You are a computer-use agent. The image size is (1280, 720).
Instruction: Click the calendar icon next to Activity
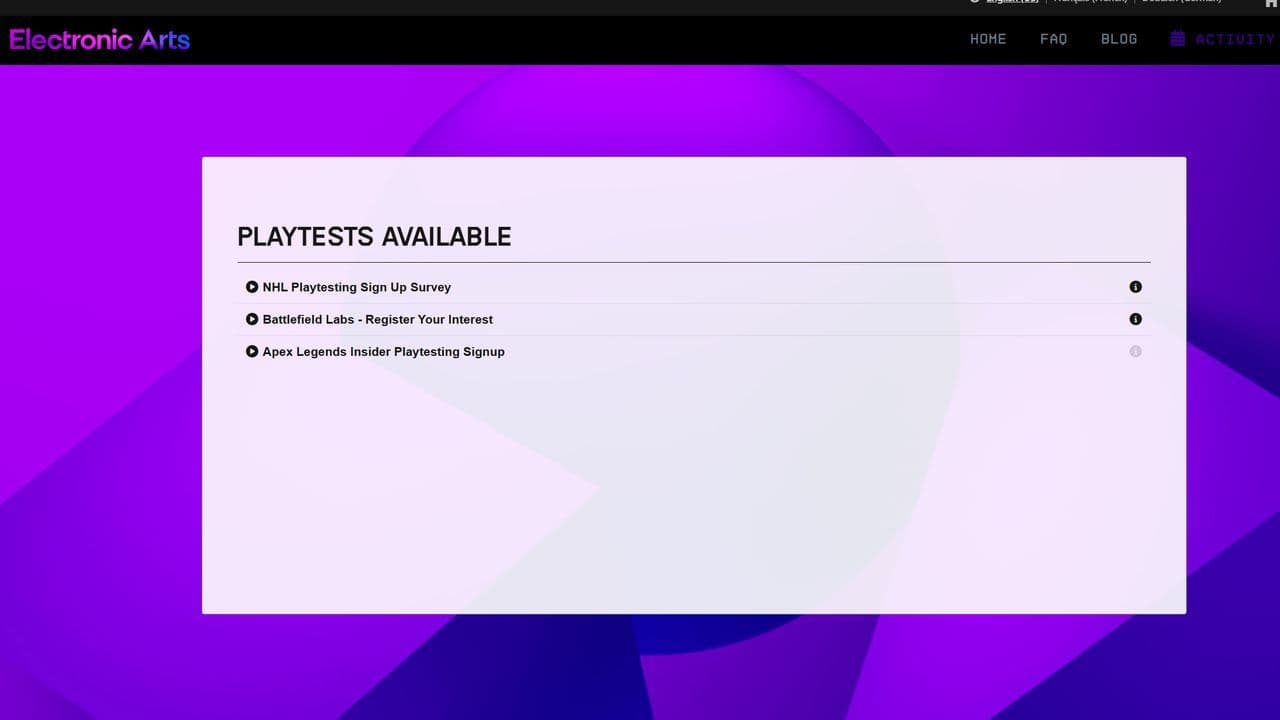1178,39
